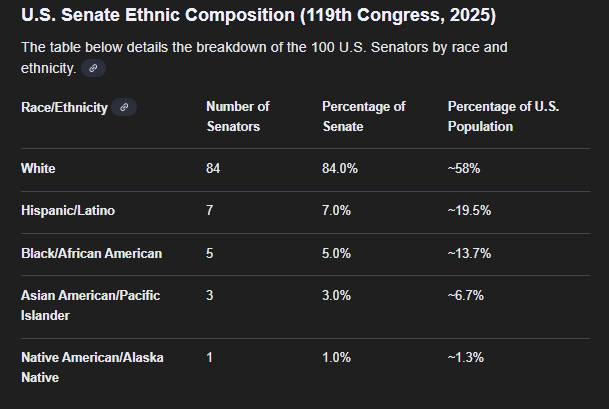Select the 7.0% Senate percentage cell
The height and width of the screenshot is (409, 609).
336,211
